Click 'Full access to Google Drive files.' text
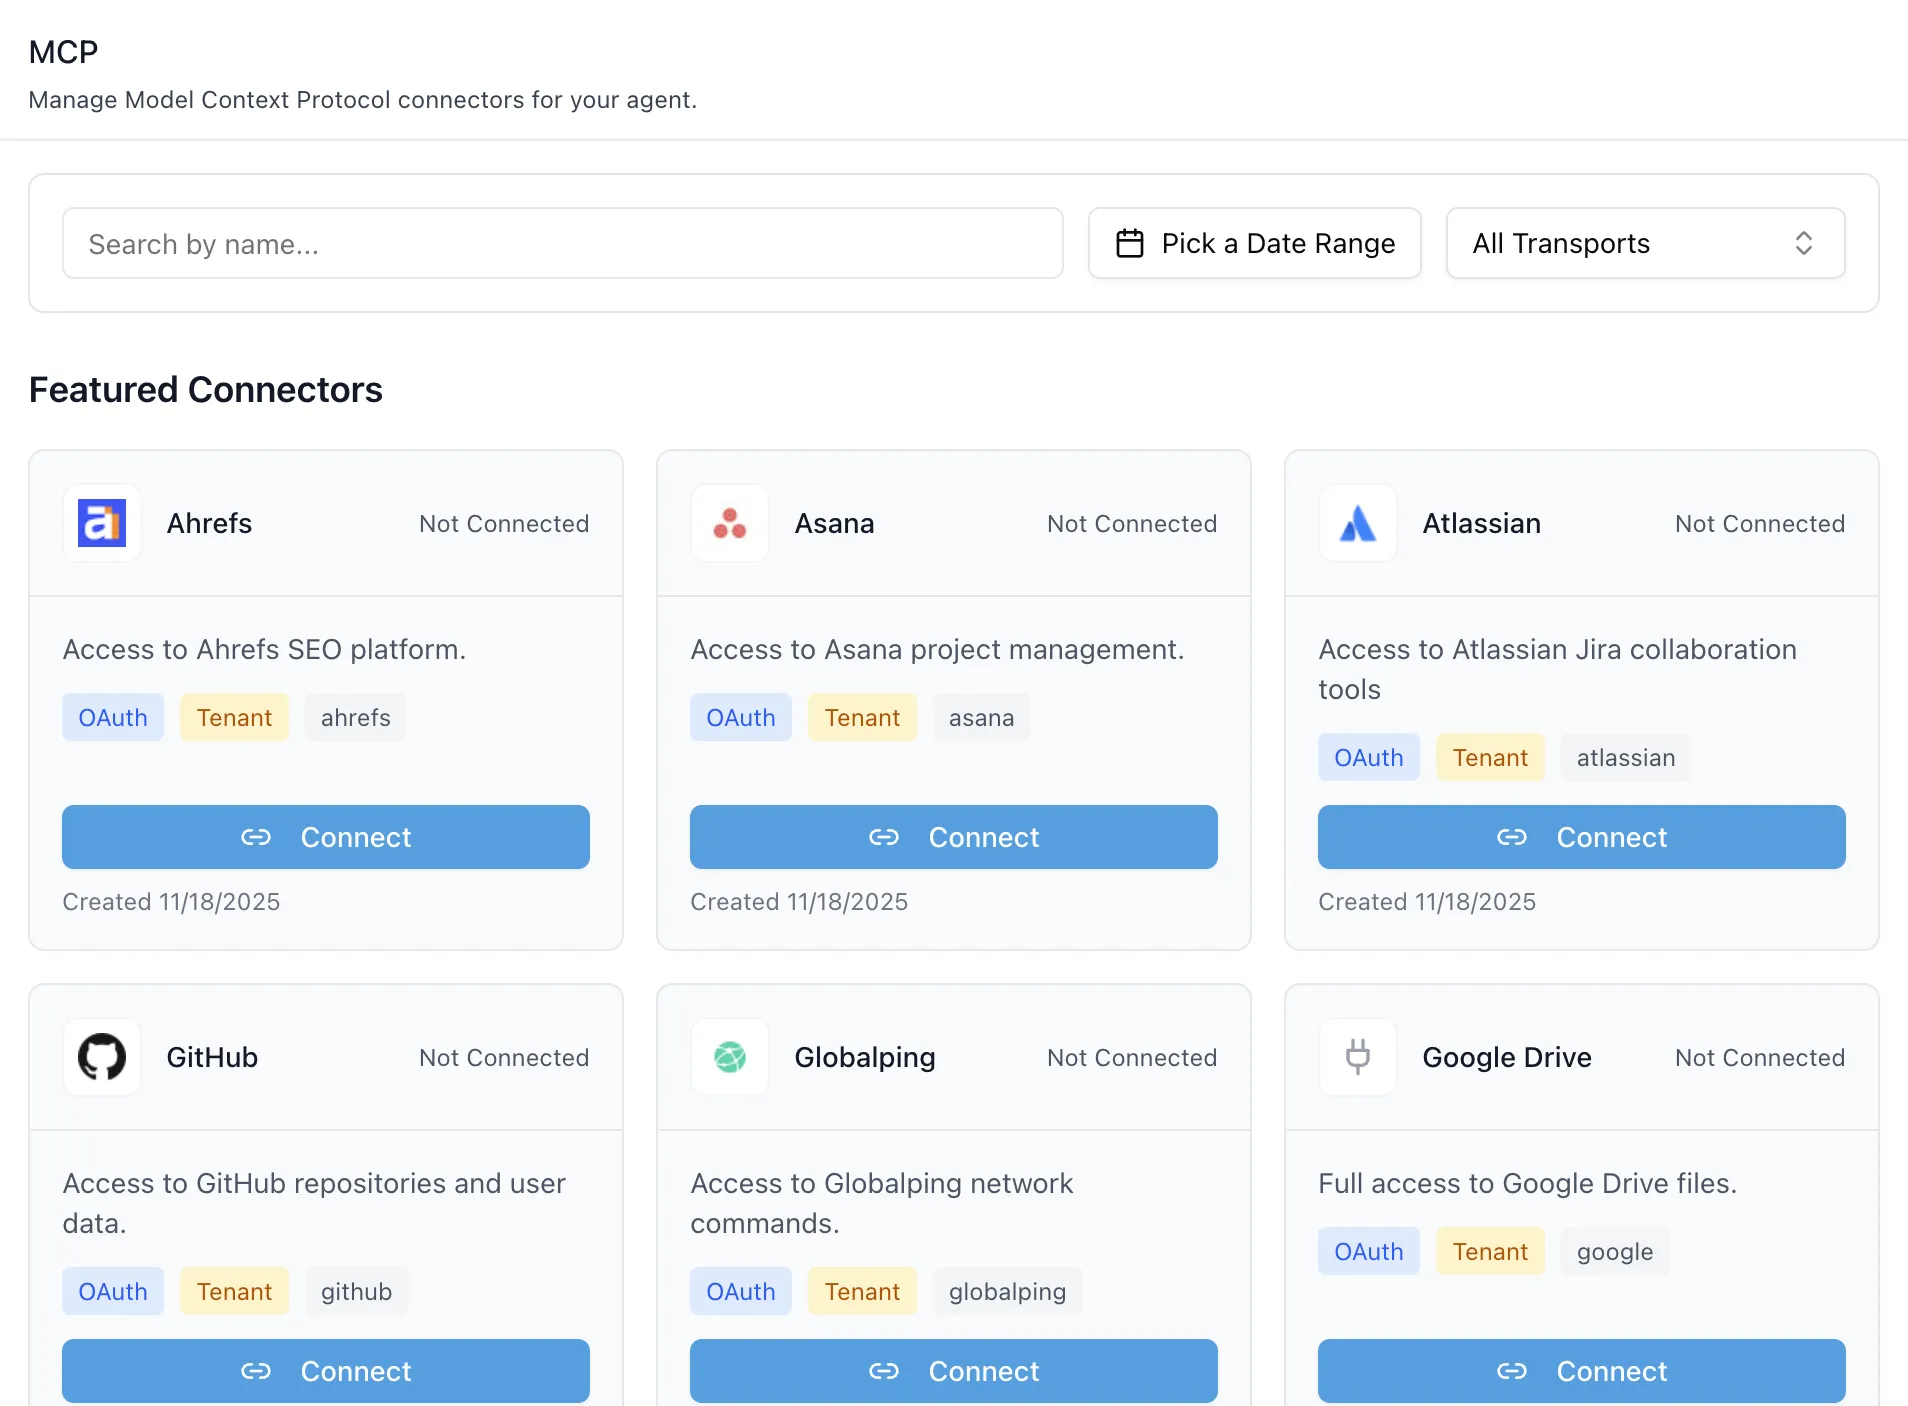Image resolution: width=1908 pixels, height=1406 pixels. point(1527,1183)
